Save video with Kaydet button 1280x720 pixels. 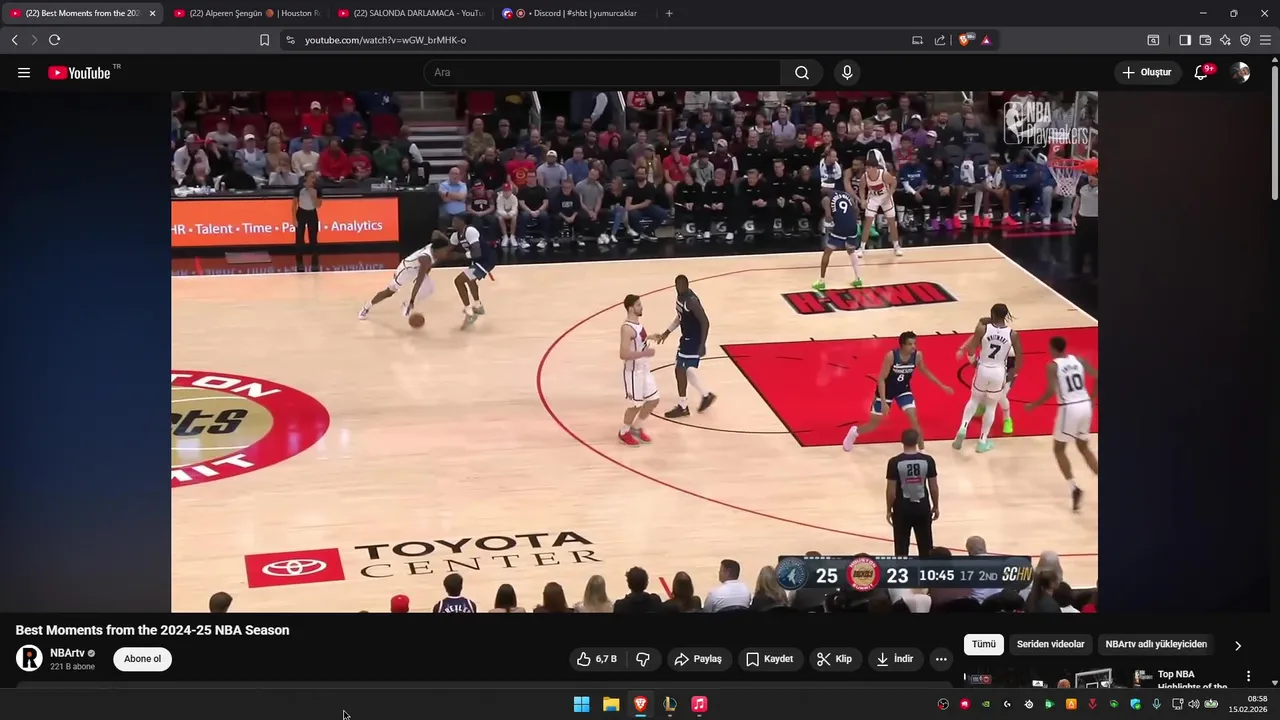pos(770,659)
